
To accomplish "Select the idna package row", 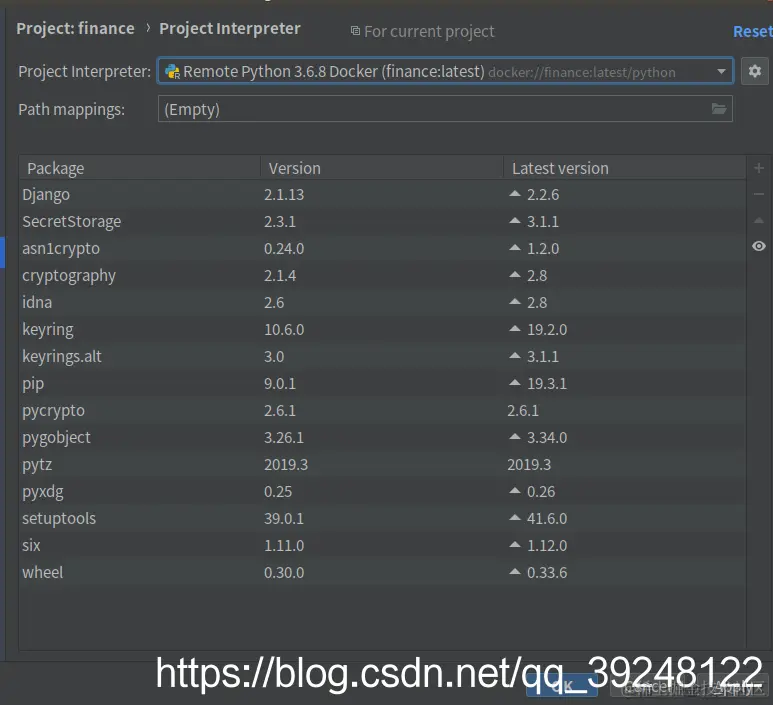I will pos(382,303).
